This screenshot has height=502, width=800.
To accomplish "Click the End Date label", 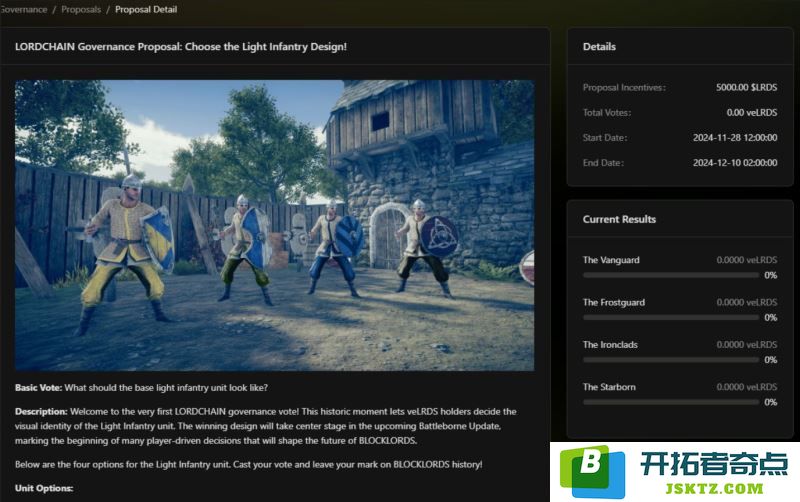I will (x=603, y=162).
